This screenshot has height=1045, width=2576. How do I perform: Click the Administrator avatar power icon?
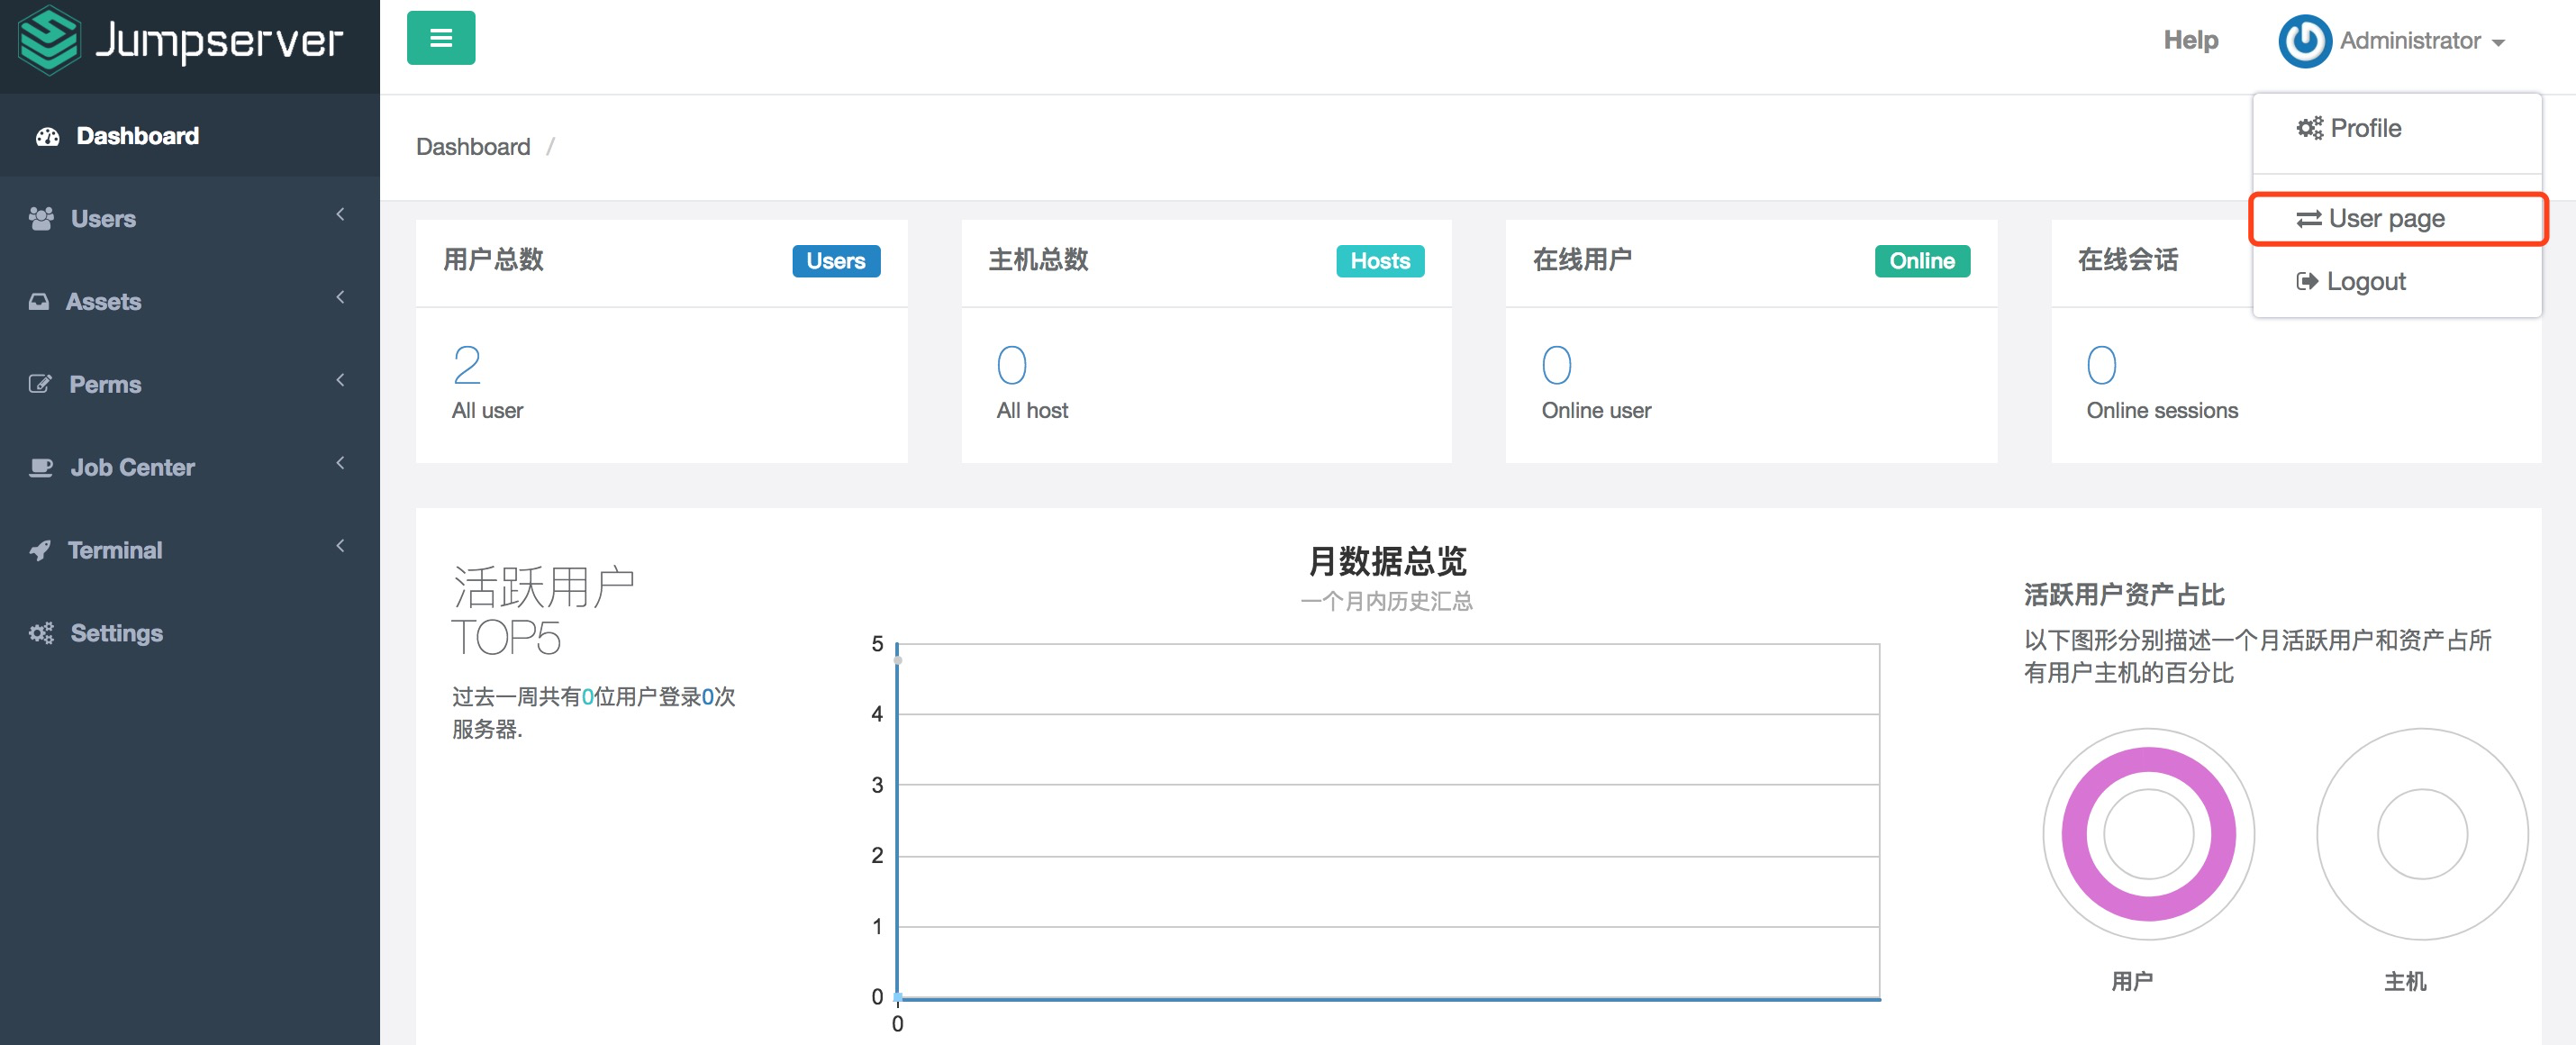pos(2305,41)
